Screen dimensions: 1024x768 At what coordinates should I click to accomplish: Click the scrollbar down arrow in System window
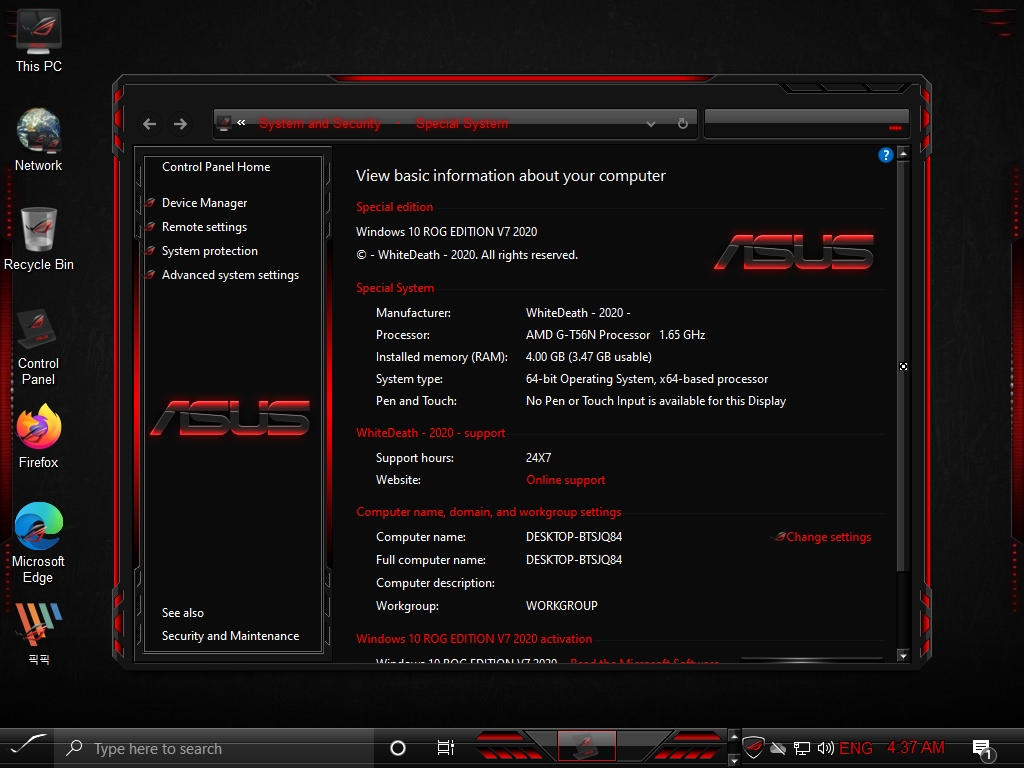[x=903, y=656]
